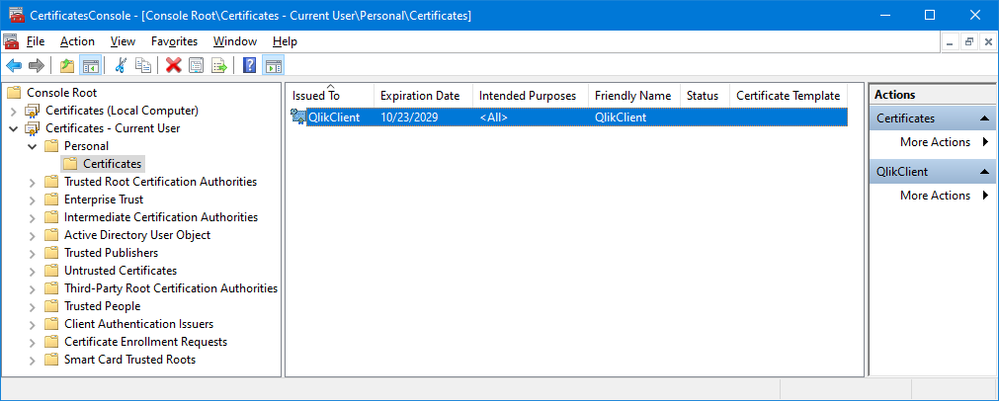The height and width of the screenshot is (401, 999).
Task: Collapse the QlikClient section in Actions pane
Action: (x=984, y=172)
